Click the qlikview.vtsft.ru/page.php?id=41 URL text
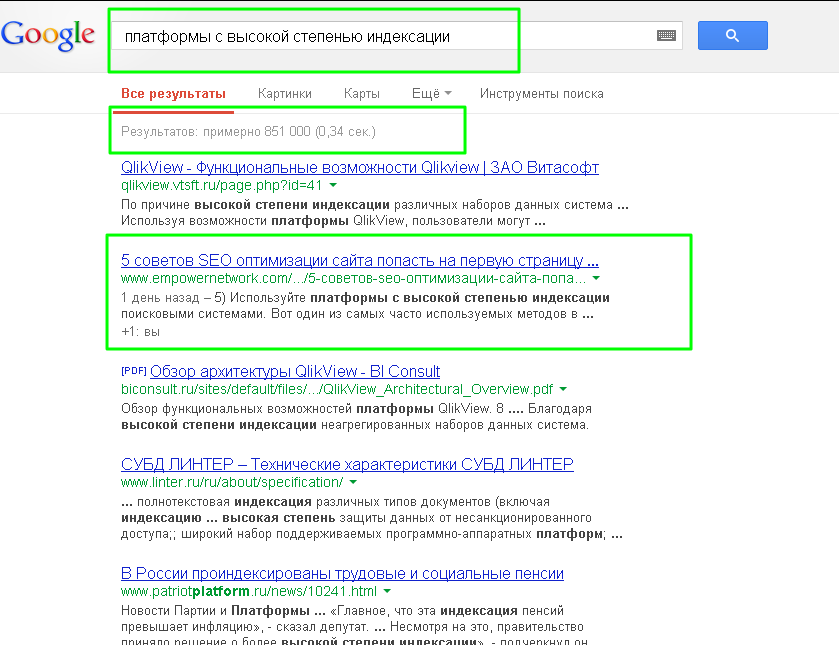Image resolution: width=839 pixels, height=645 pixels. click(x=222, y=185)
